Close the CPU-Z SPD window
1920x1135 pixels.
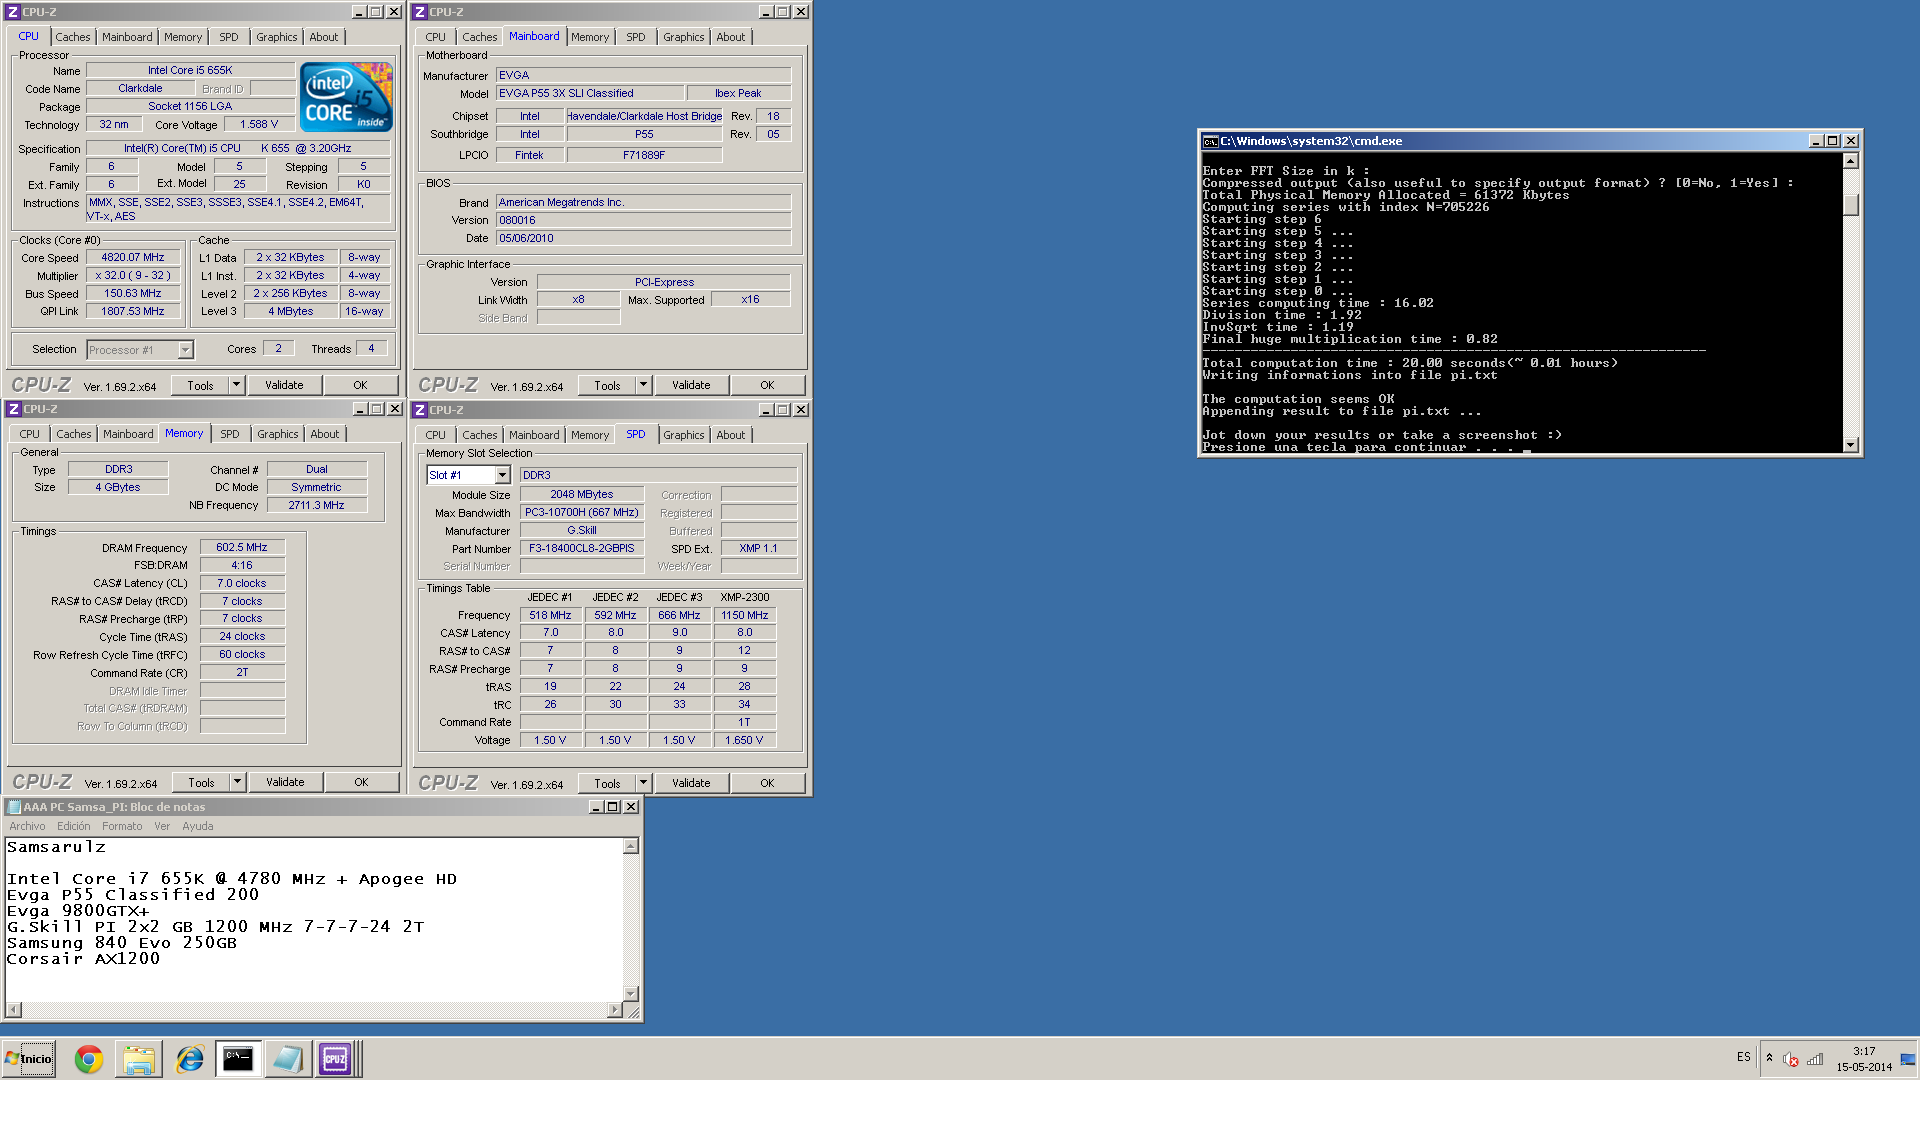[801, 410]
